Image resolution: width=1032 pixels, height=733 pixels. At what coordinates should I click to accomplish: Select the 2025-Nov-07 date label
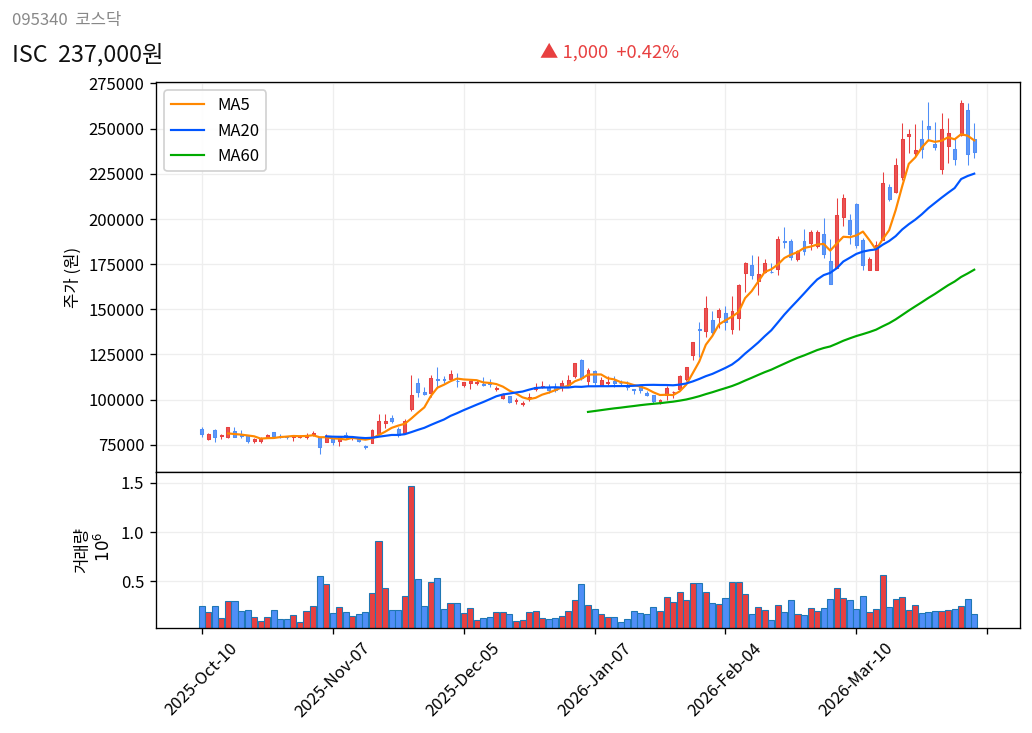[x=333, y=679]
